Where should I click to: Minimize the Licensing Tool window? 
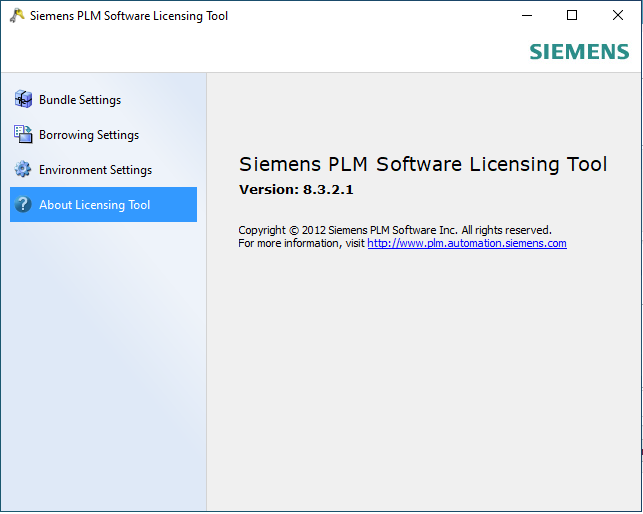click(527, 16)
